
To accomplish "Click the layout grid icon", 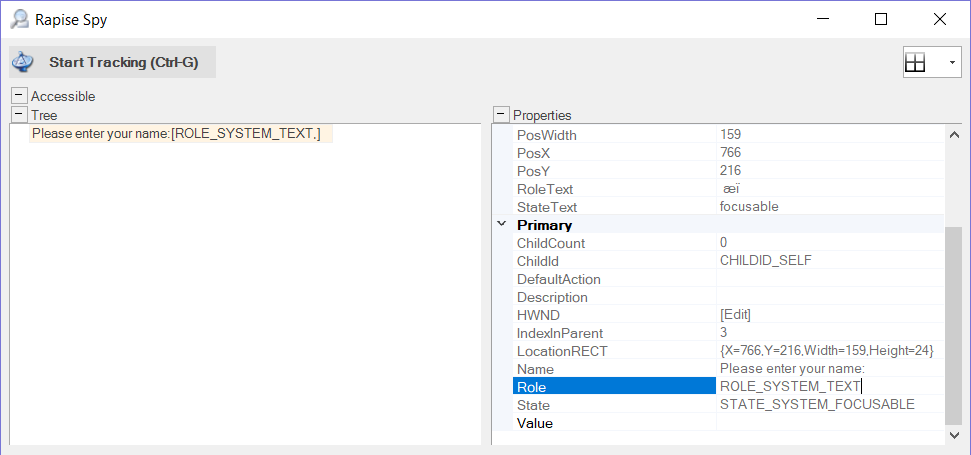I will click(915, 63).
